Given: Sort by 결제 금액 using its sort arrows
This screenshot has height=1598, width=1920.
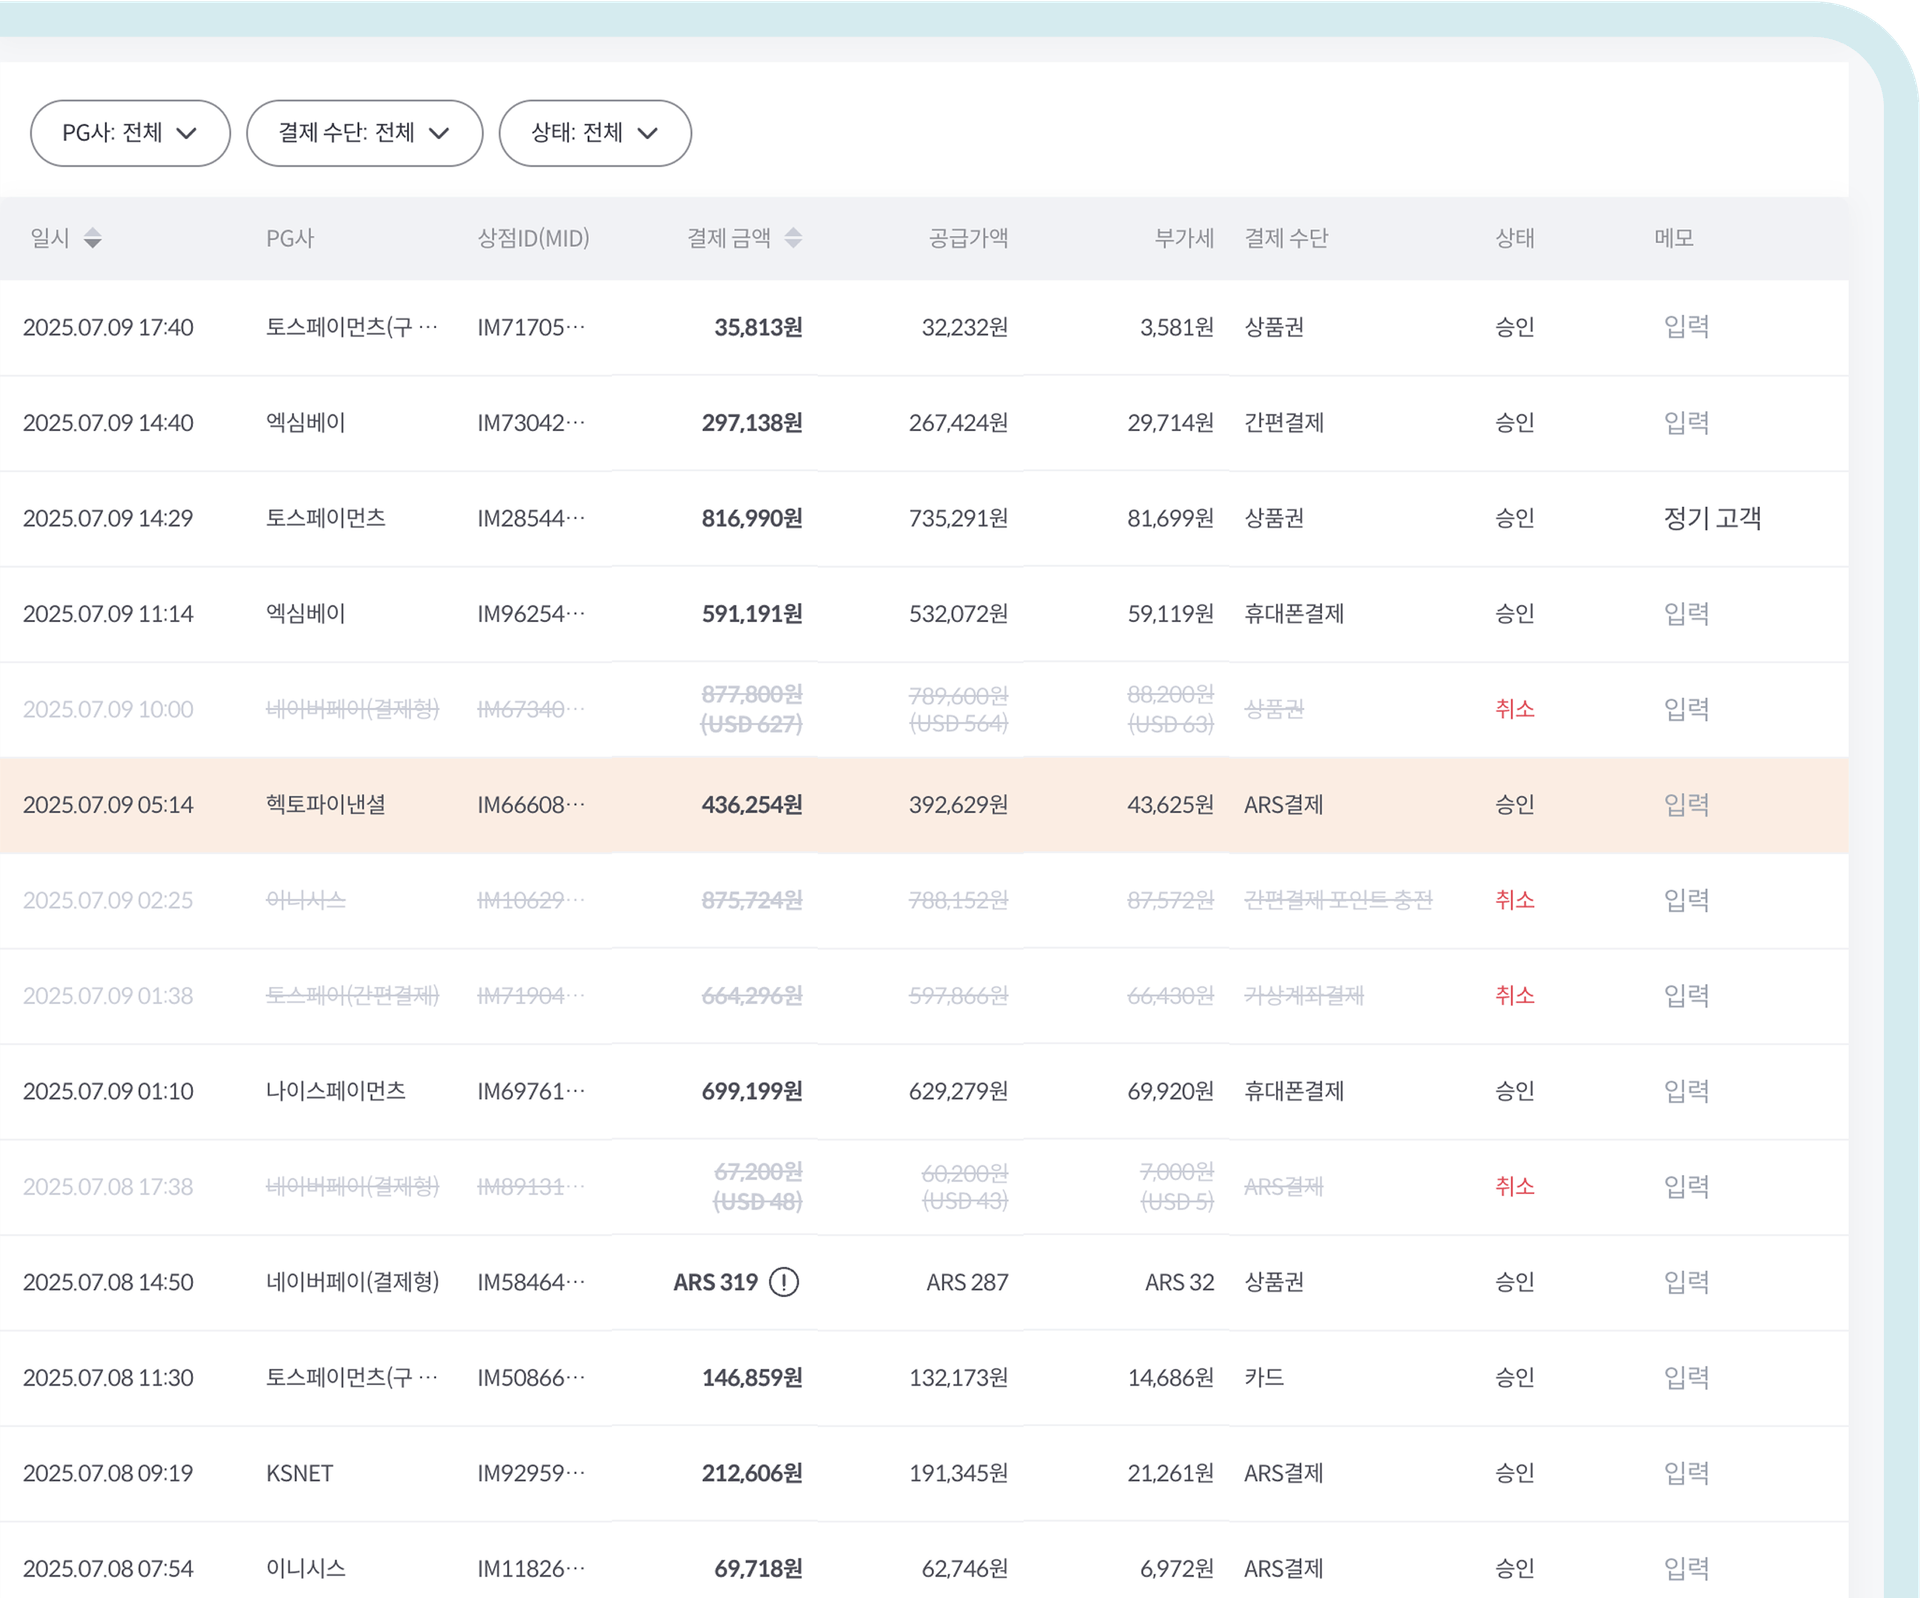Looking at the screenshot, I should [x=793, y=238].
